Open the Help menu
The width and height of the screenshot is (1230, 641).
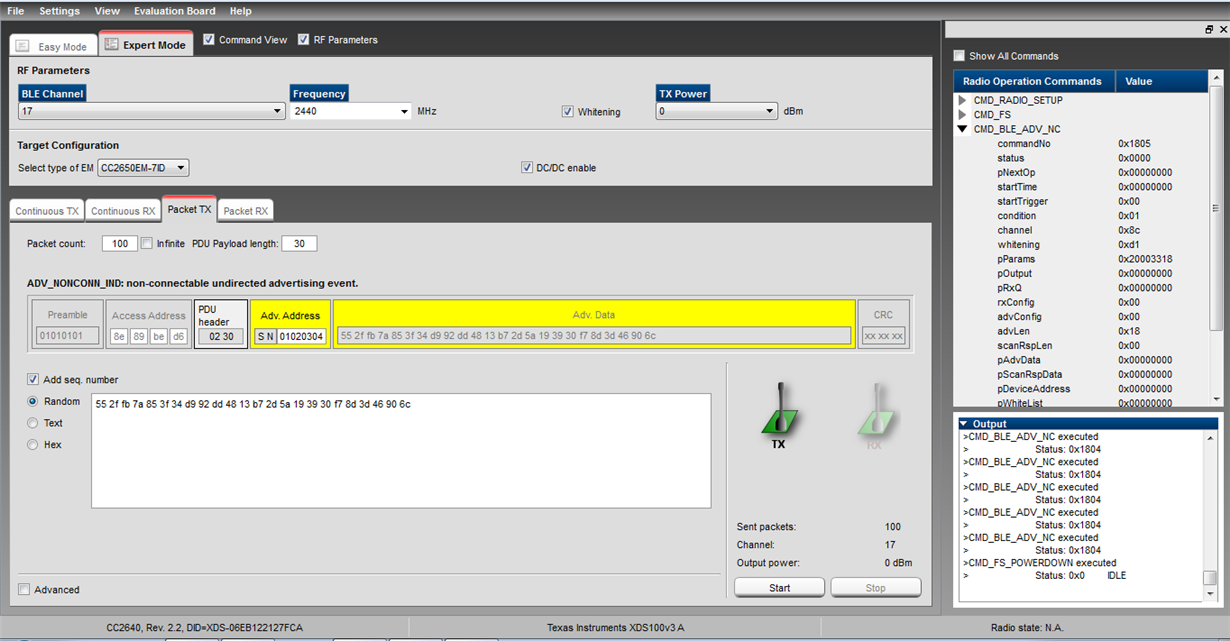coord(240,11)
